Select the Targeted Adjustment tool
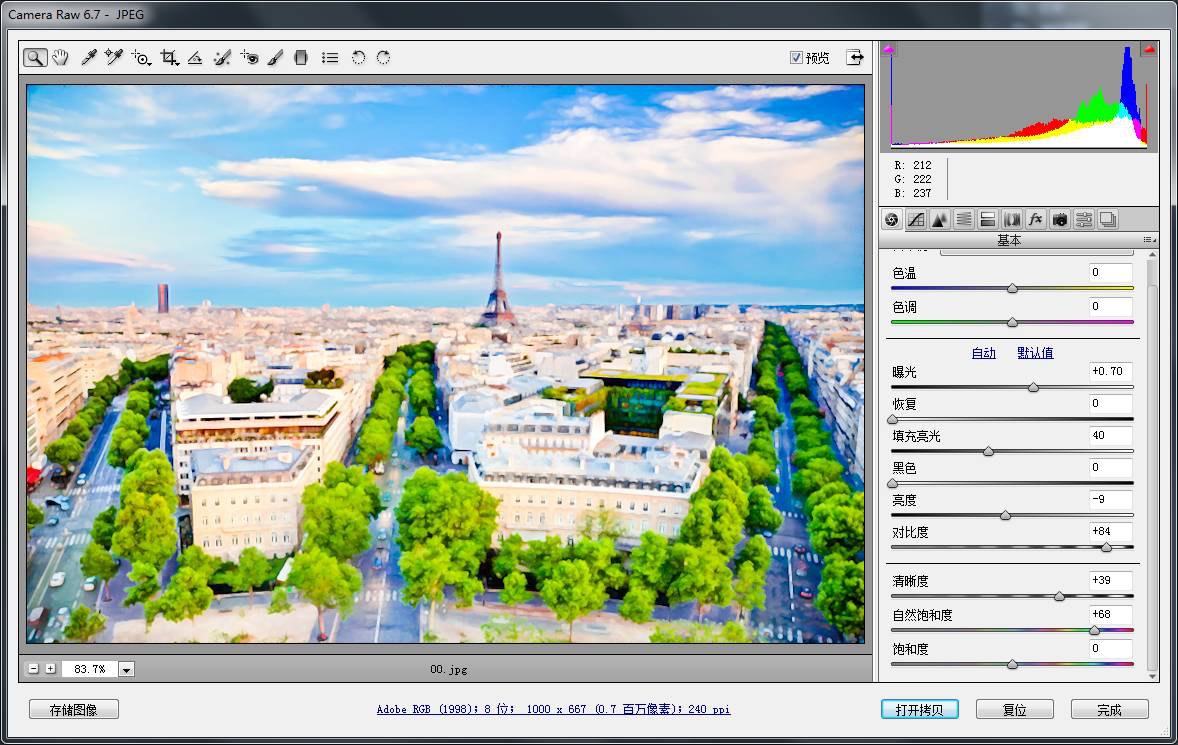The width and height of the screenshot is (1178, 745). [x=140, y=58]
